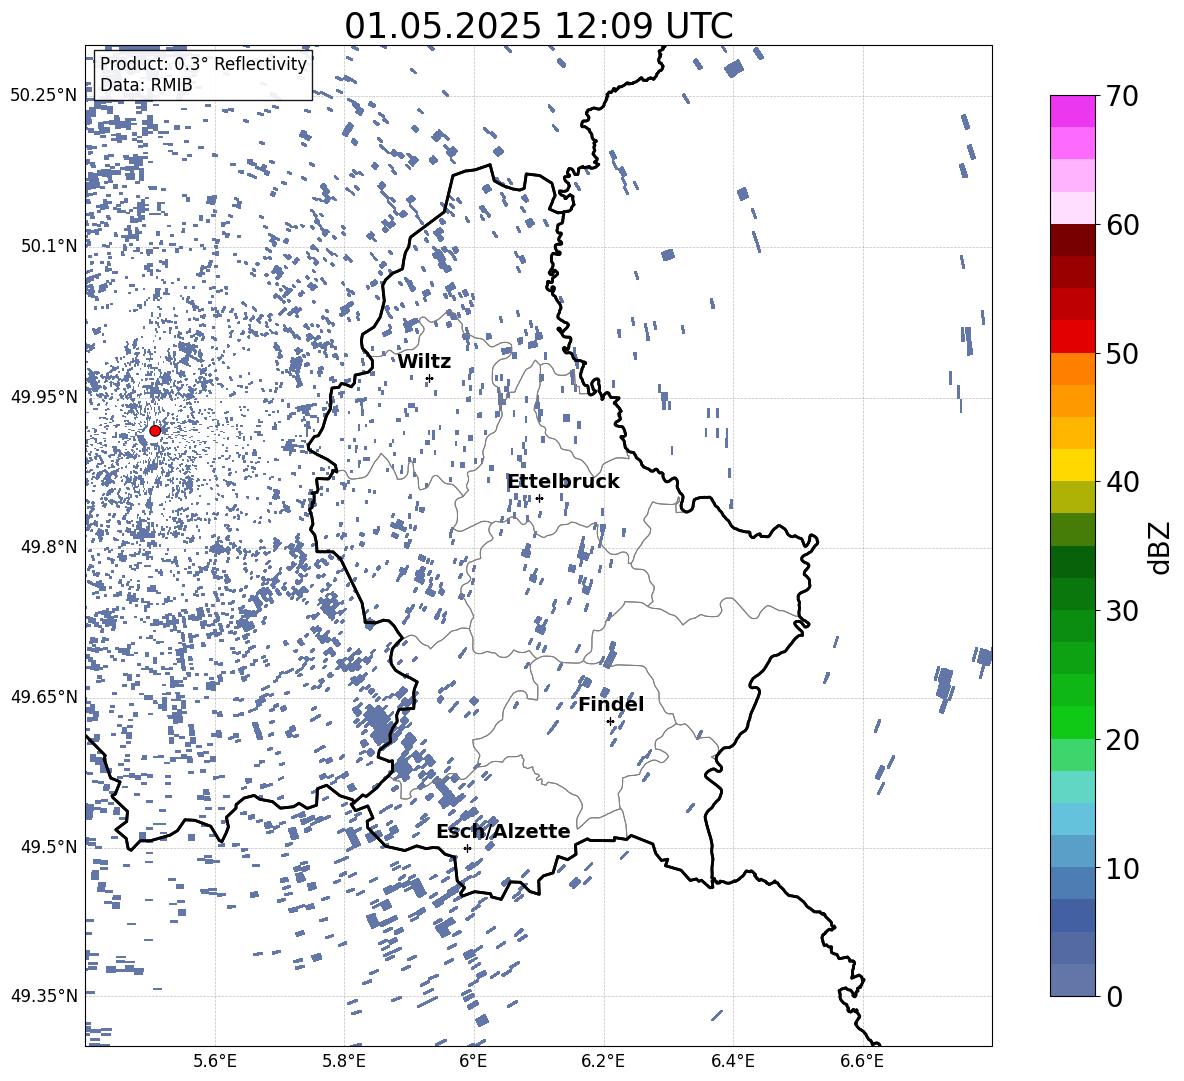The width and height of the screenshot is (1184, 1081).
Task: Pick the yellow swatch just above 40 dBZ
Action: click(1072, 465)
